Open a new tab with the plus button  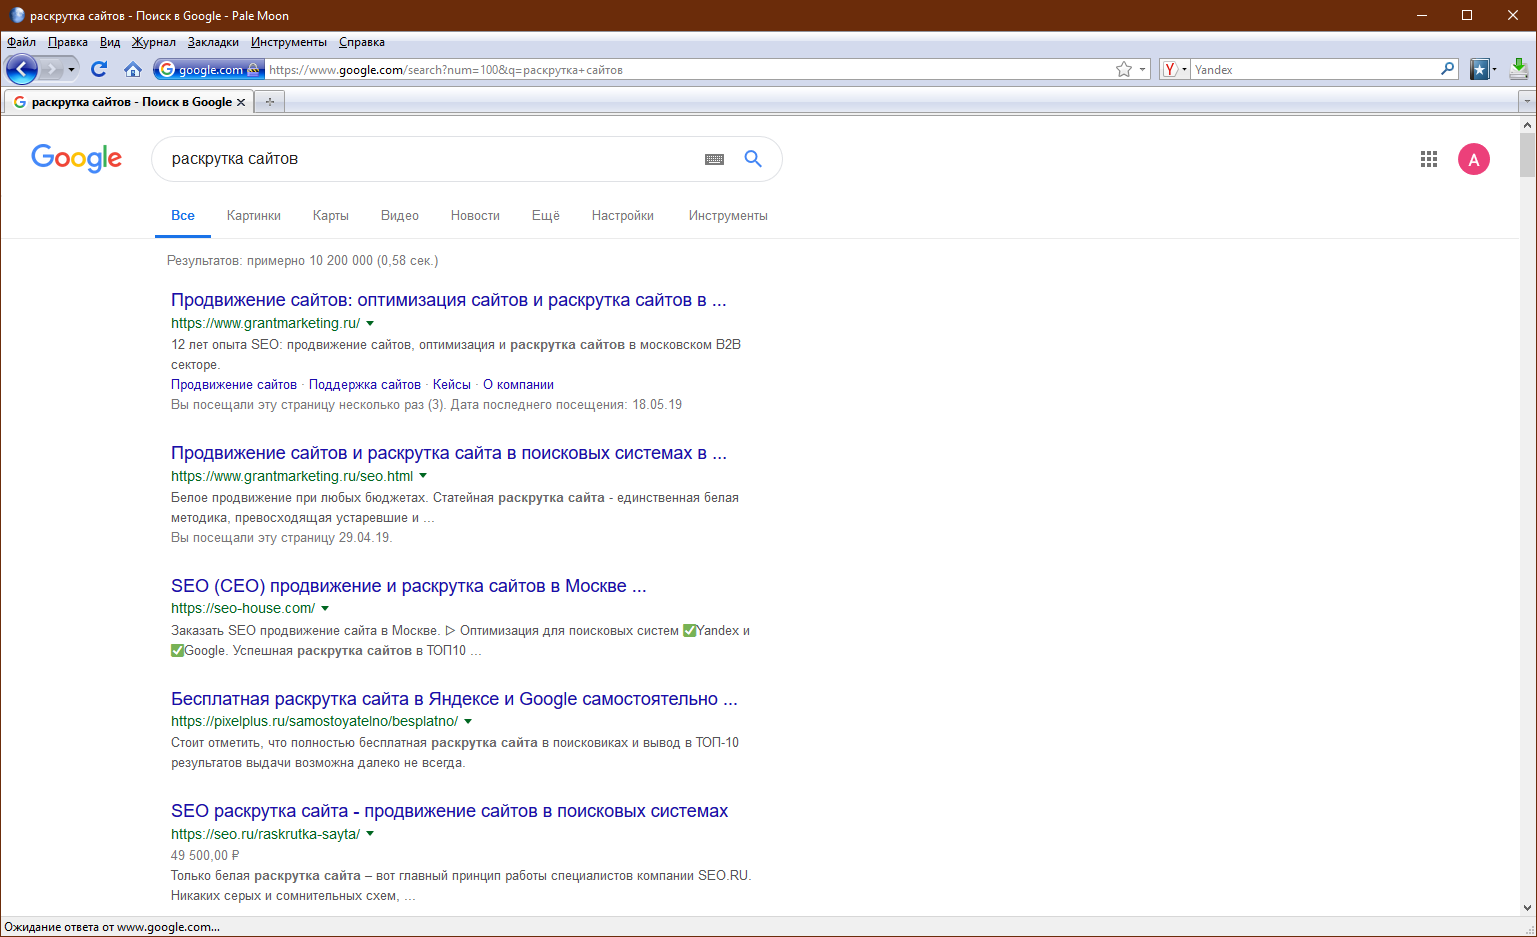click(x=269, y=102)
